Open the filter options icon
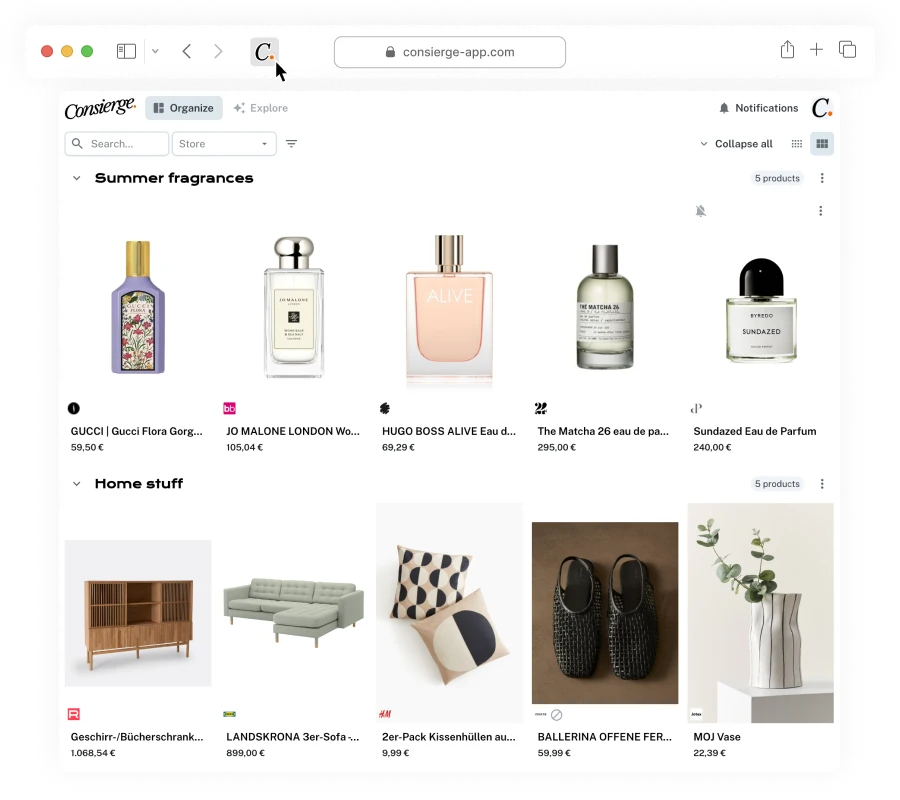Image resolution: width=900 pixels, height=800 pixels. click(x=292, y=143)
